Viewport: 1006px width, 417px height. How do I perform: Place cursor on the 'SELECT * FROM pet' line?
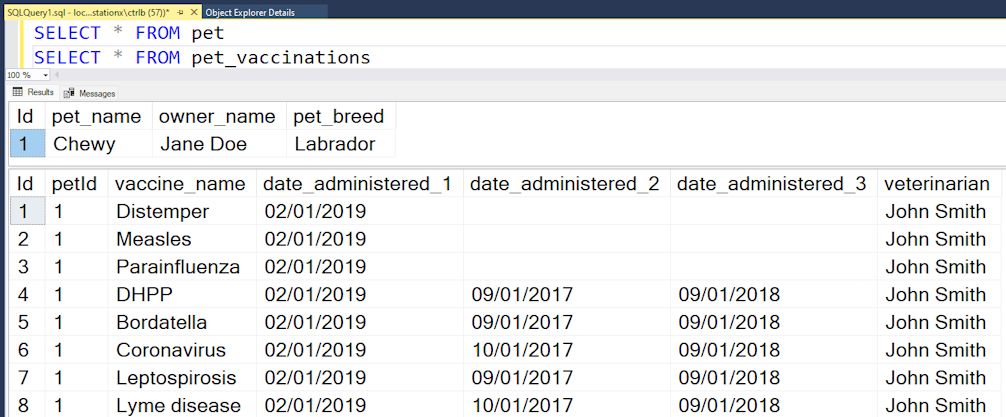coord(130,33)
